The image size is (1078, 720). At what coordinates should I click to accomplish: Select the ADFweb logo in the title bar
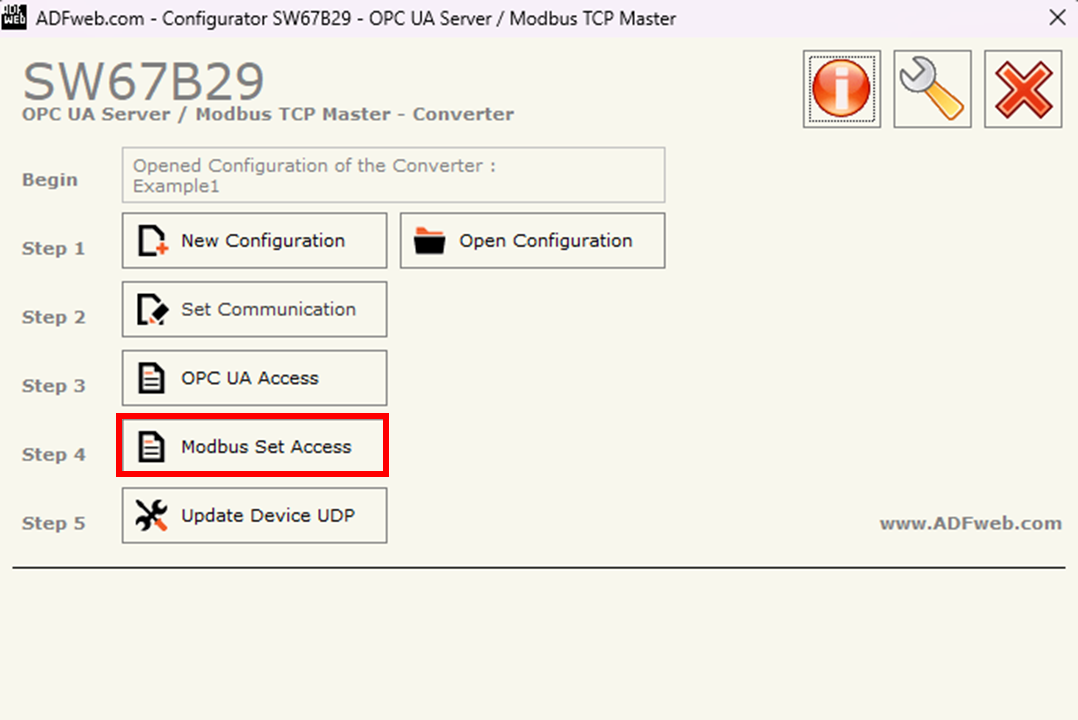point(14,17)
